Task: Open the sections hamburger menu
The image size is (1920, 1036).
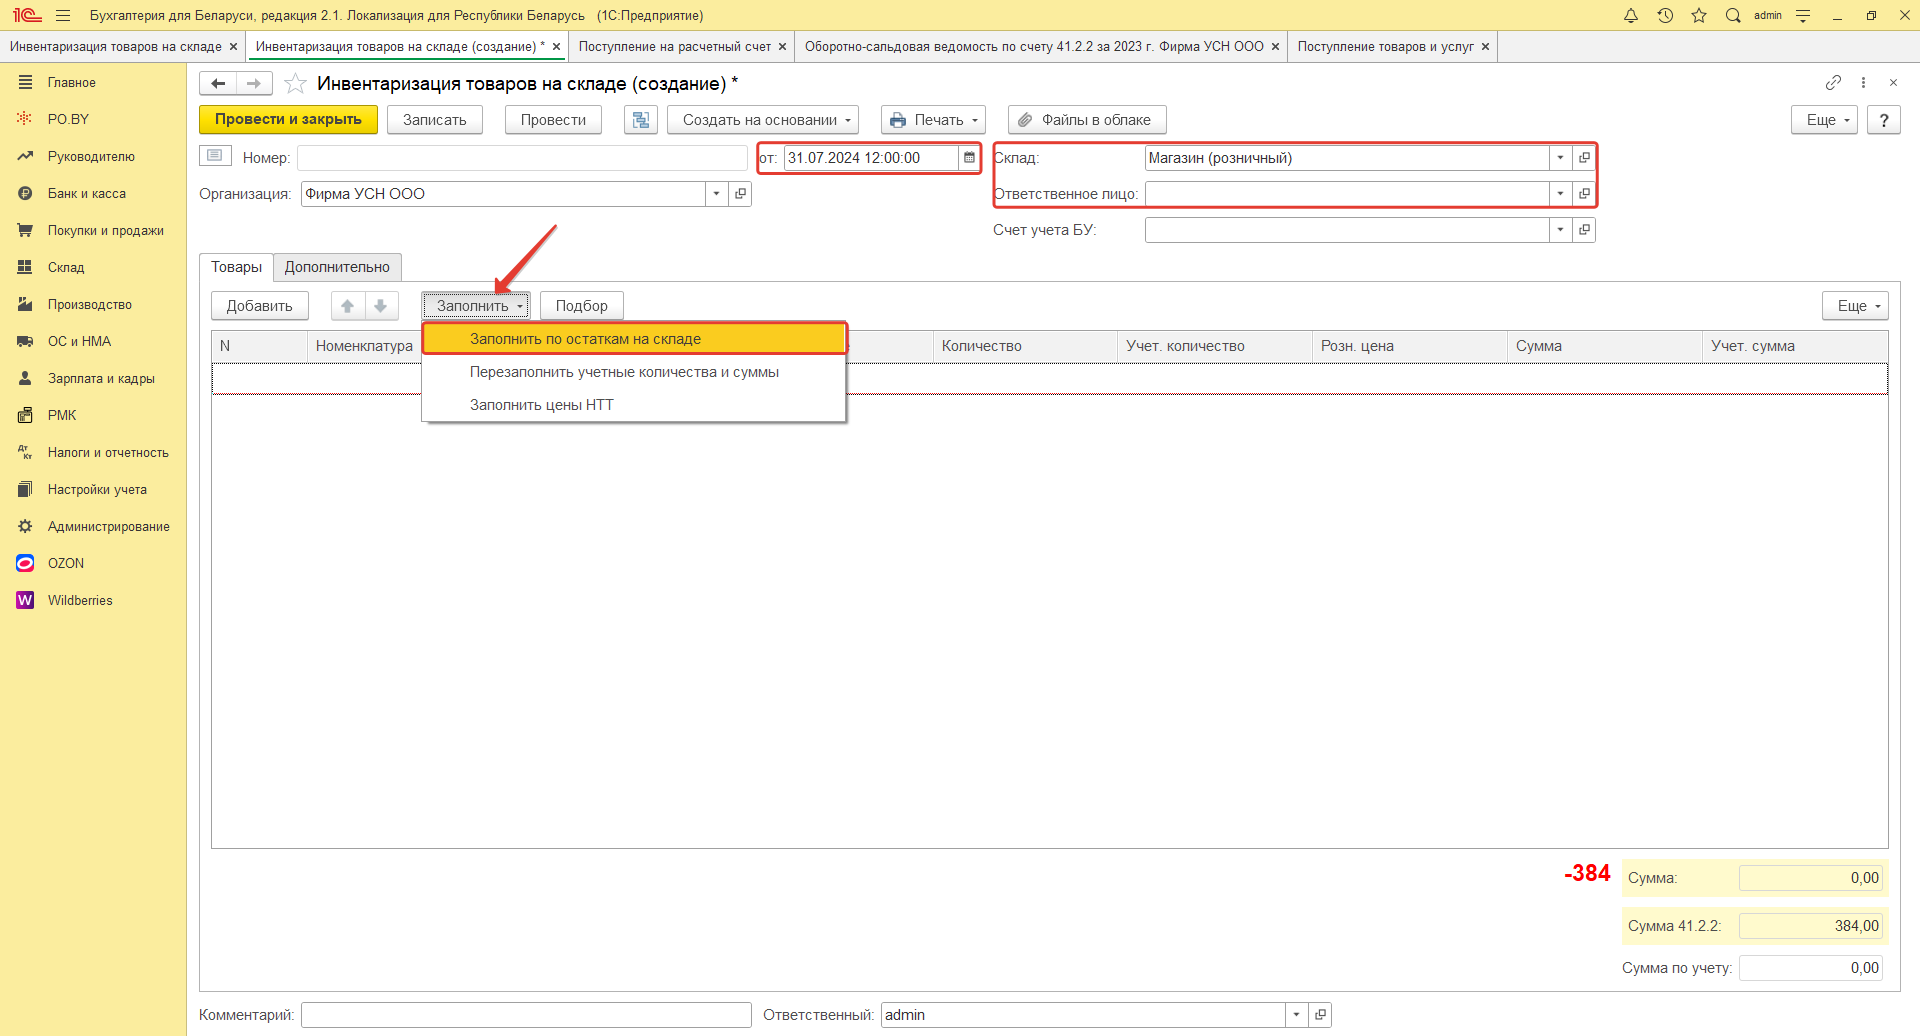Action: click(x=63, y=15)
